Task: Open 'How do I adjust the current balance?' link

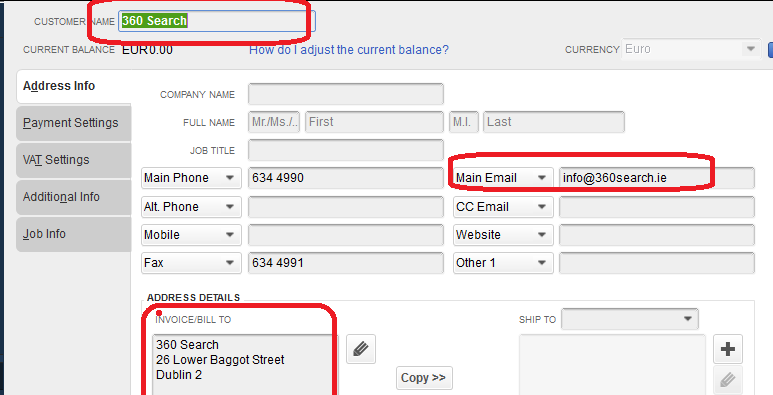Action: [349, 50]
